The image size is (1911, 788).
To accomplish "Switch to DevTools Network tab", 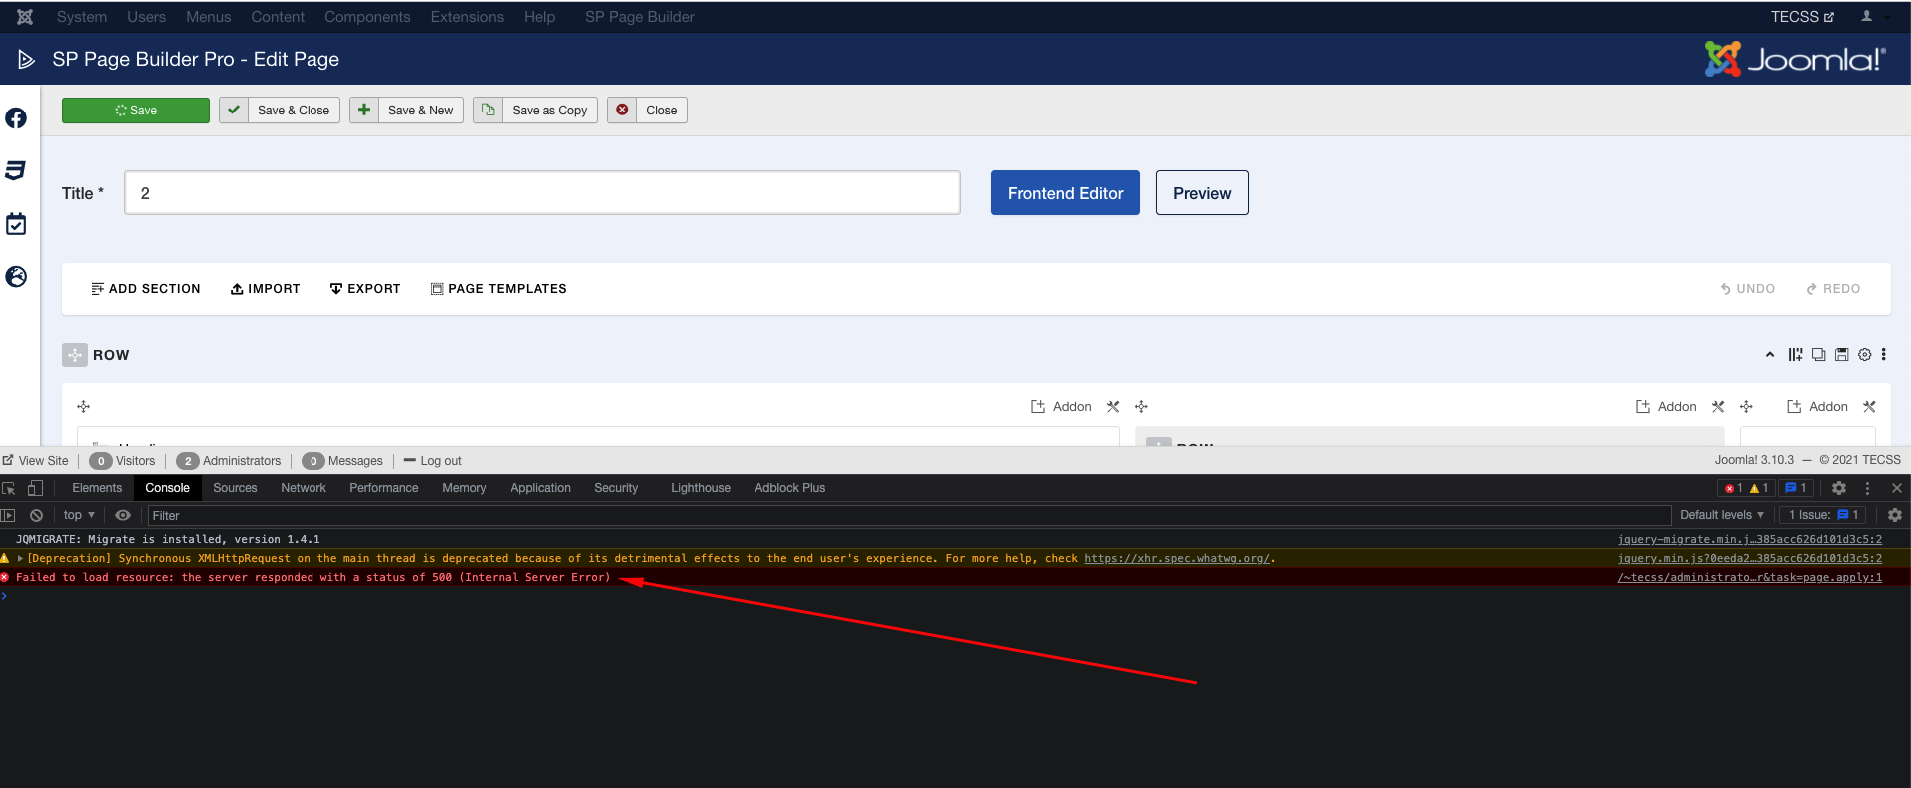I will (x=303, y=488).
